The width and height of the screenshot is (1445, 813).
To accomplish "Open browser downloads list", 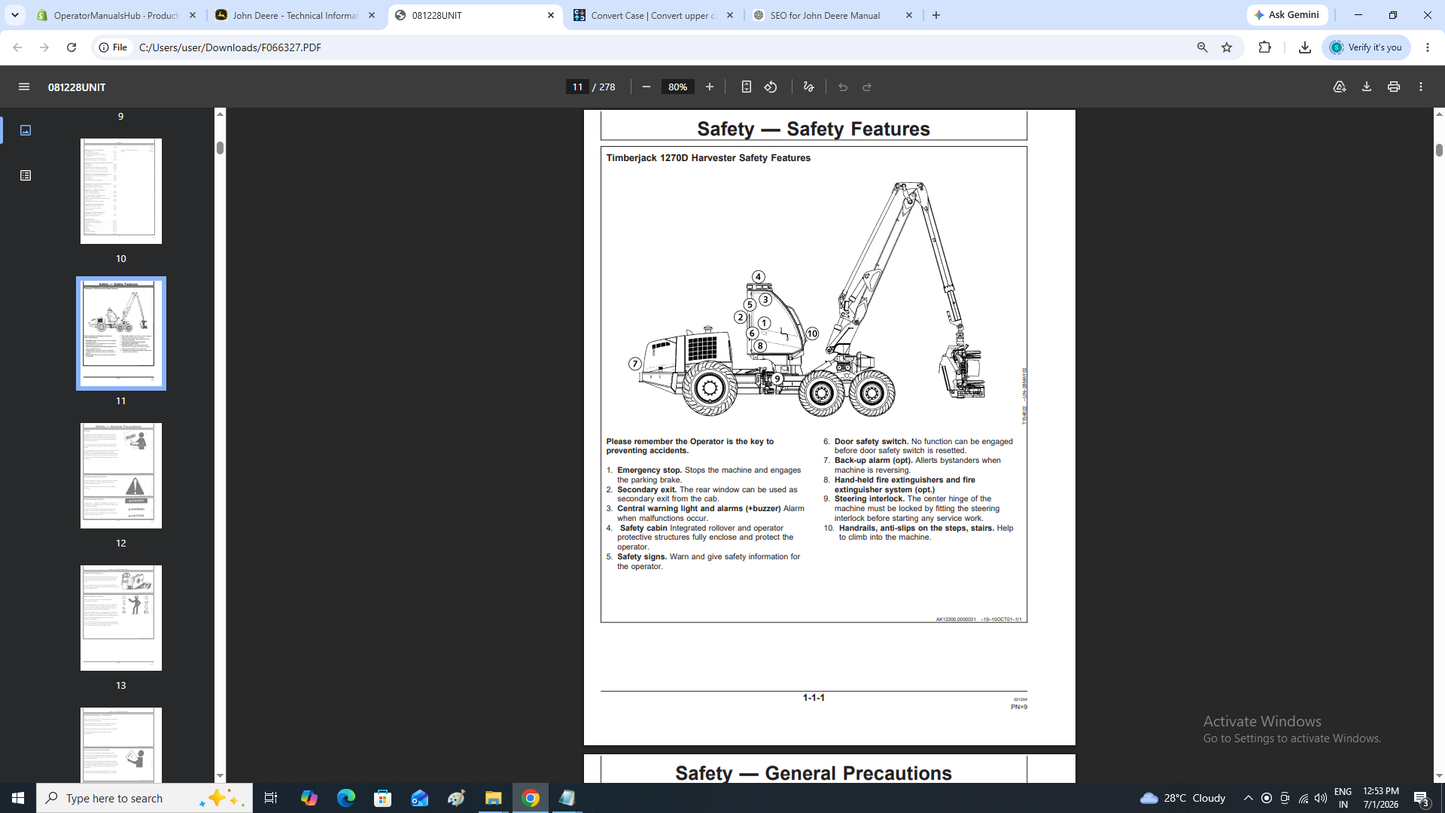I will 1305,47.
